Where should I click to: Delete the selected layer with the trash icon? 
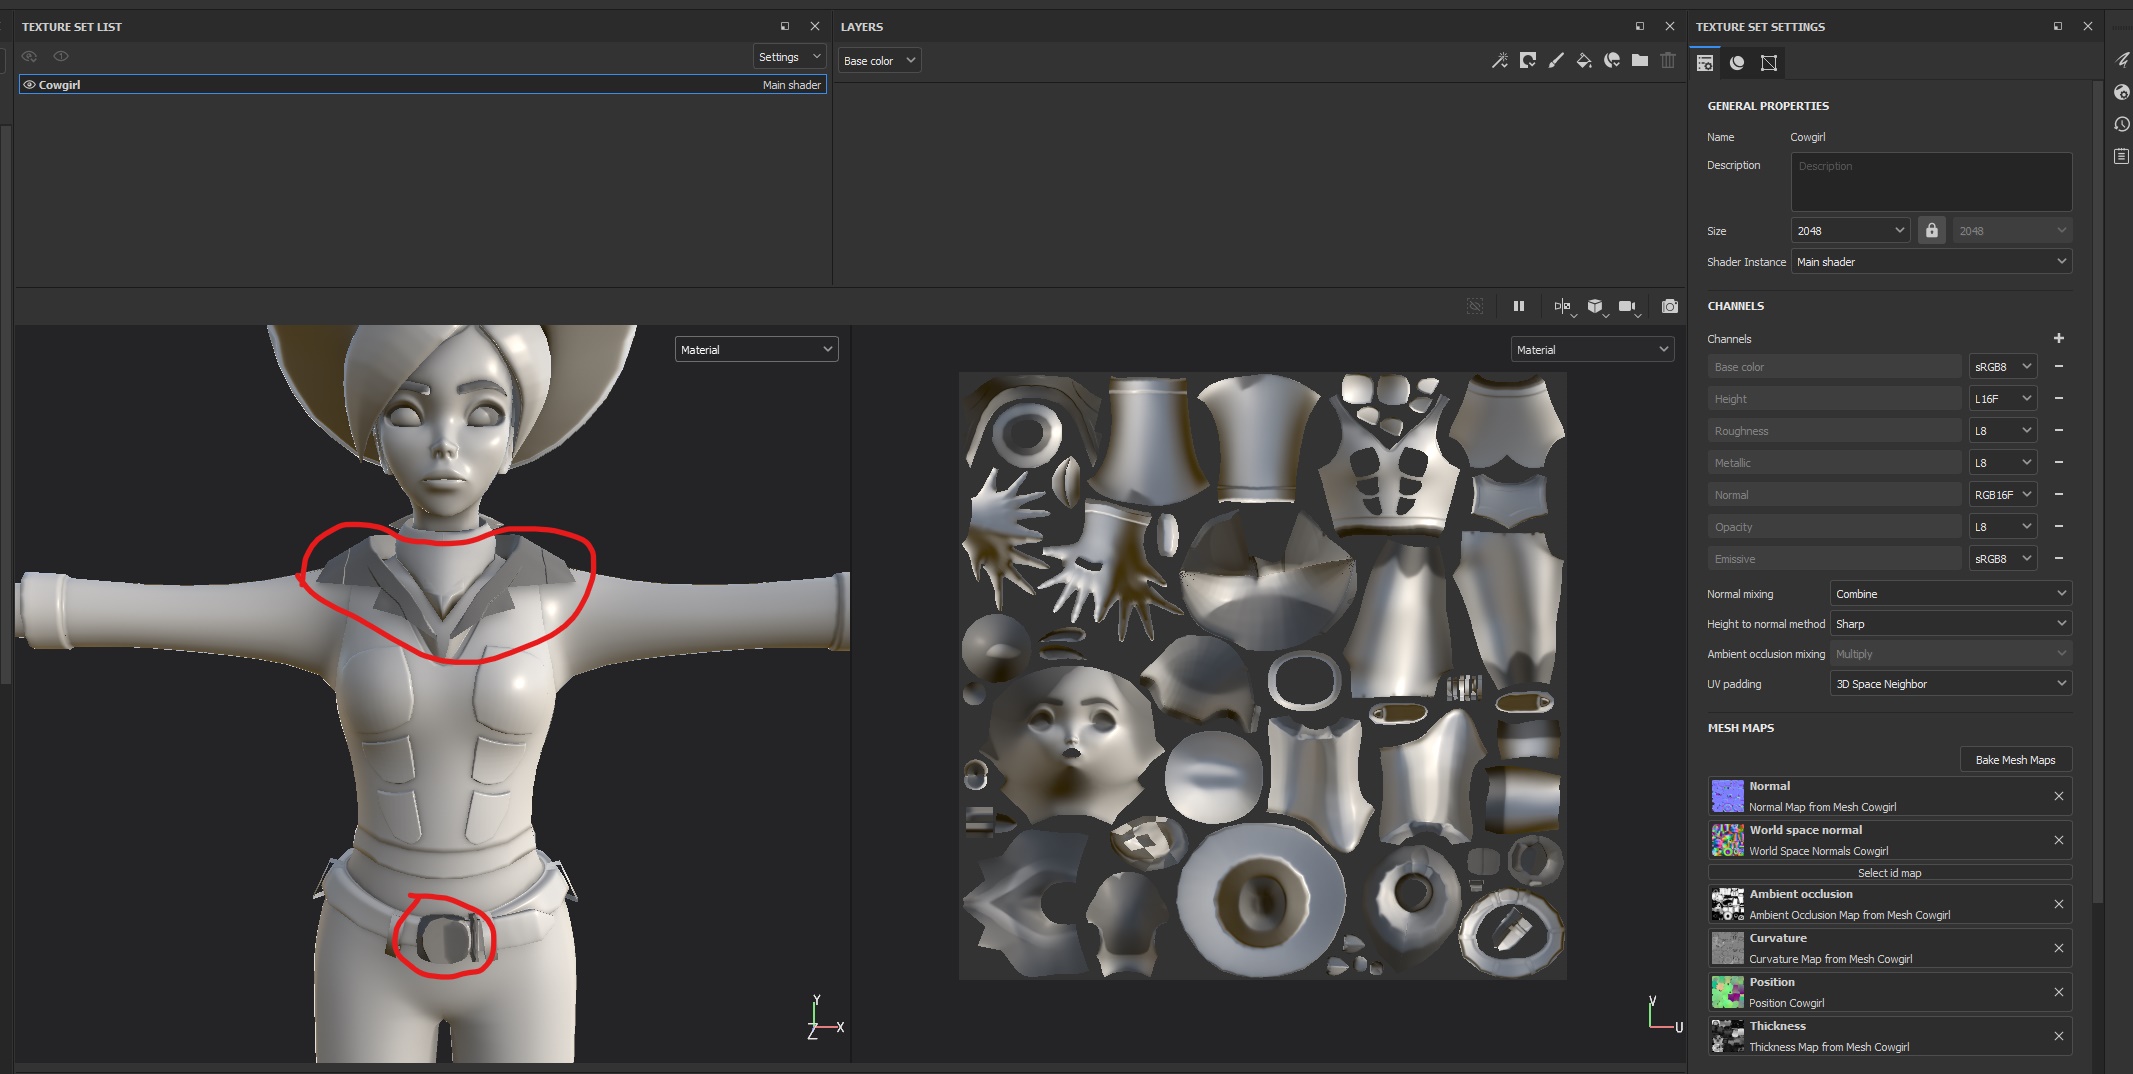[x=1667, y=60]
